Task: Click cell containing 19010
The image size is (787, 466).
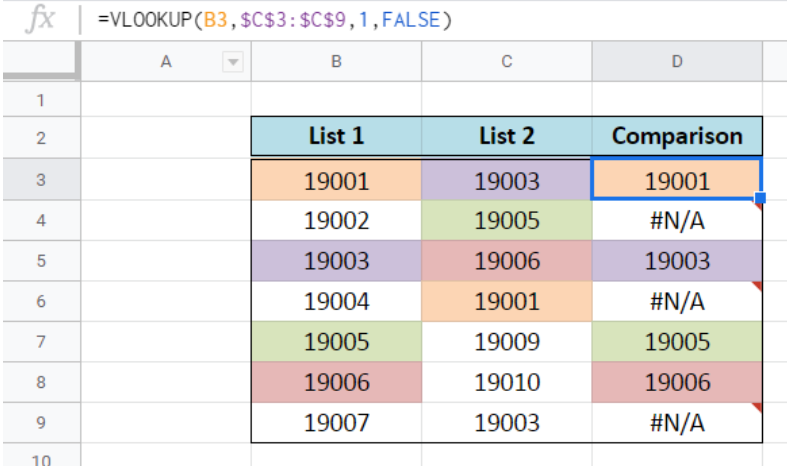Action: point(507,382)
